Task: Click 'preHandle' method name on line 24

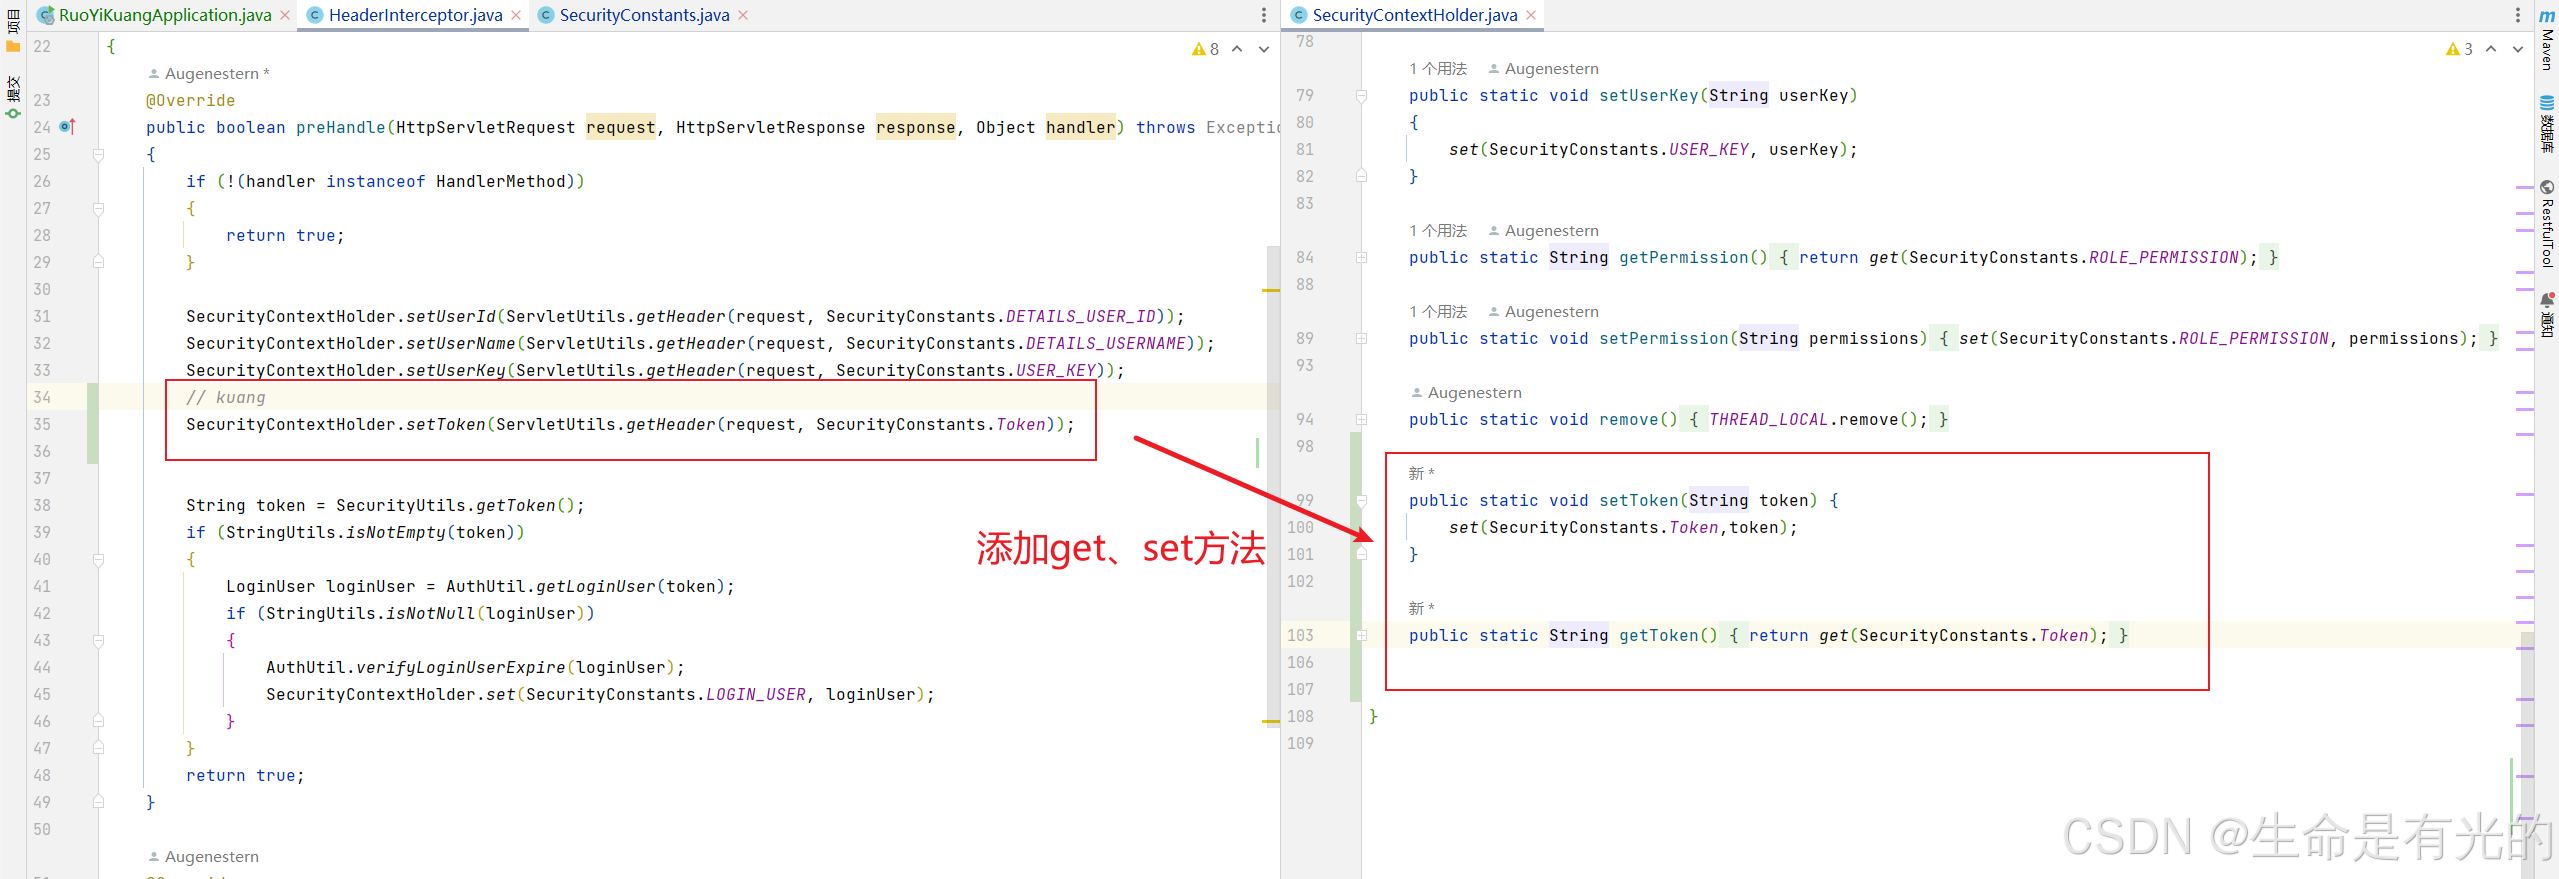Action: 340,127
